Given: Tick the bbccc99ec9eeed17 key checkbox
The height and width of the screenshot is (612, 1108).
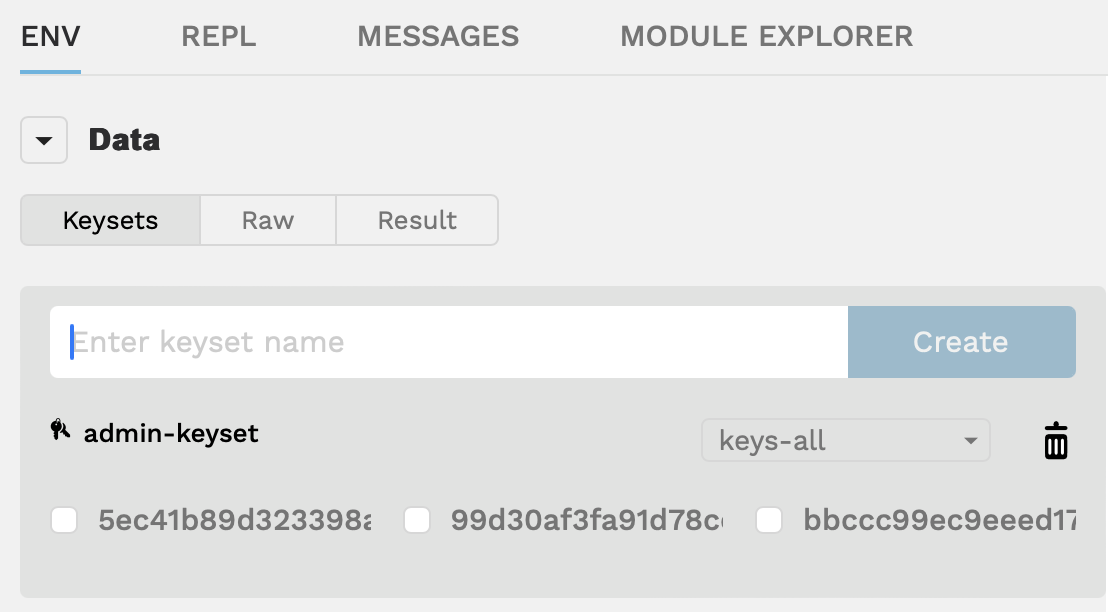Looking at the screenshot, I should [769, 520].
